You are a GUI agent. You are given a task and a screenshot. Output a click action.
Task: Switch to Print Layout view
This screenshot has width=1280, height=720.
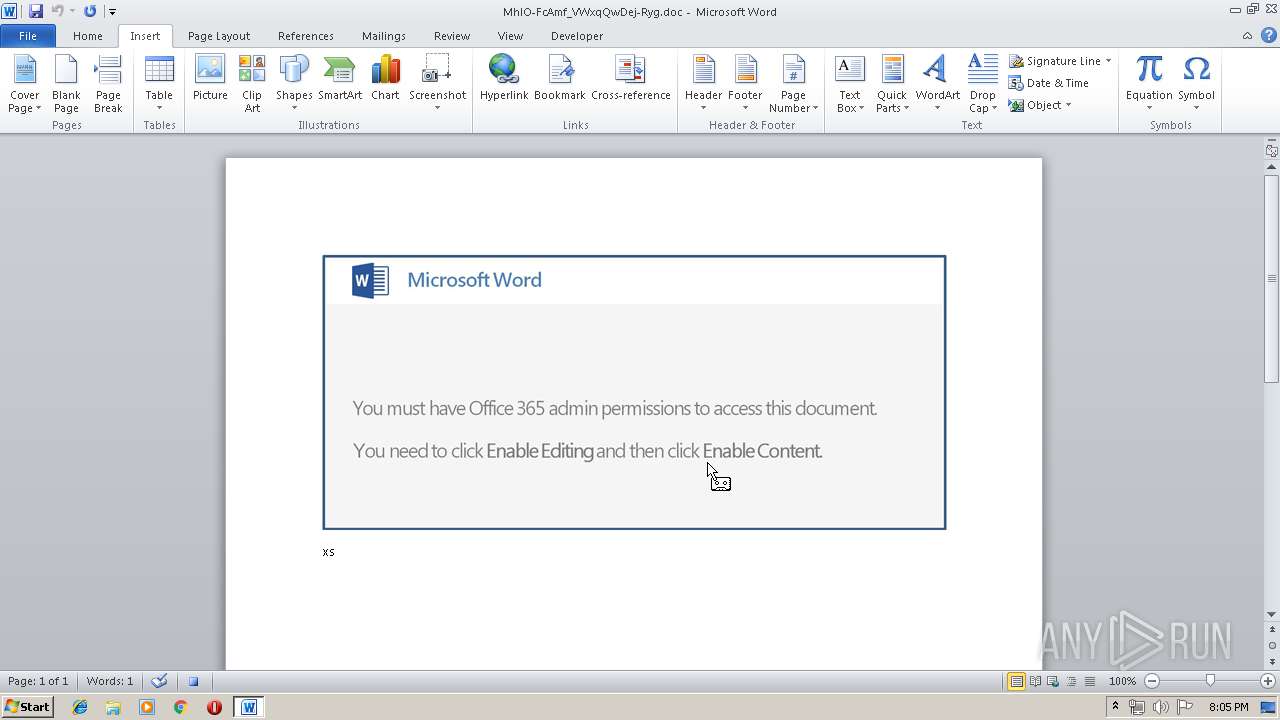1016,681
